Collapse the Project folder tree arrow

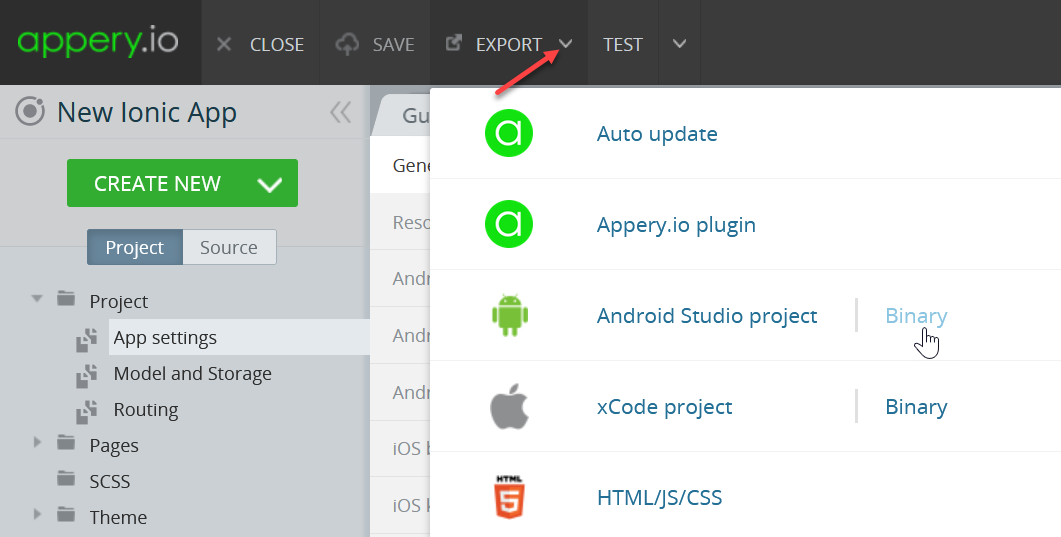(x=37, y=298)
